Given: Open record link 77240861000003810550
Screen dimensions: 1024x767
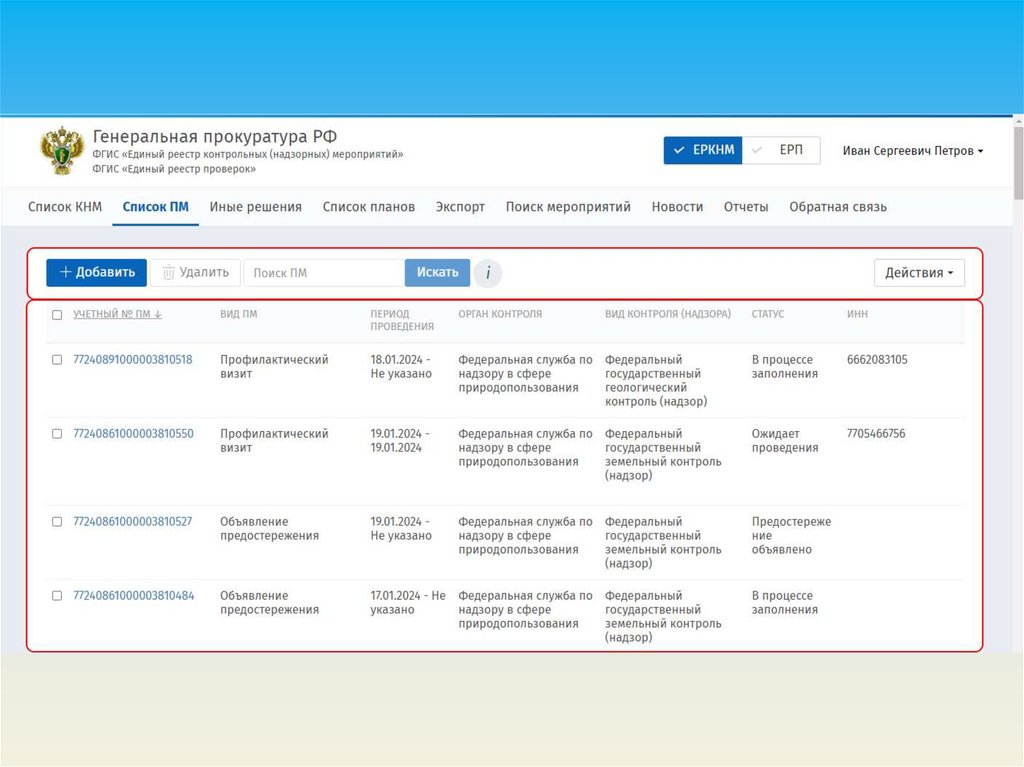Looking at the screenshot, I should (133, 434).
